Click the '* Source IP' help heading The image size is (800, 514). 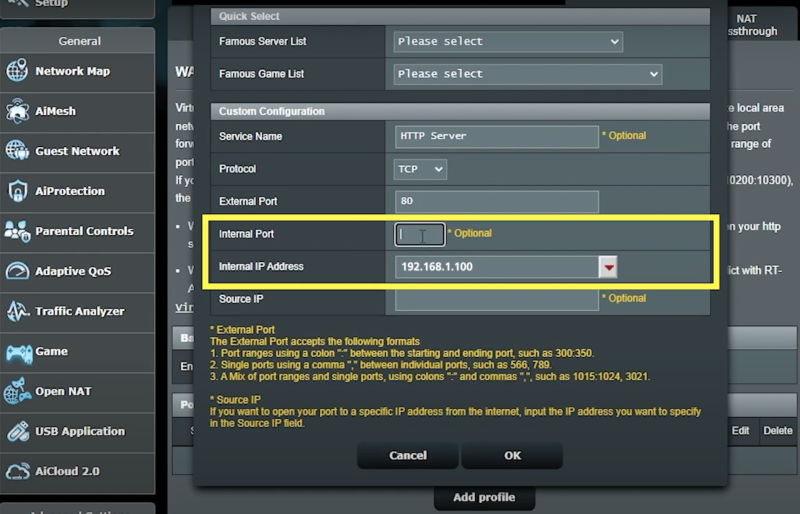[235, 400]
